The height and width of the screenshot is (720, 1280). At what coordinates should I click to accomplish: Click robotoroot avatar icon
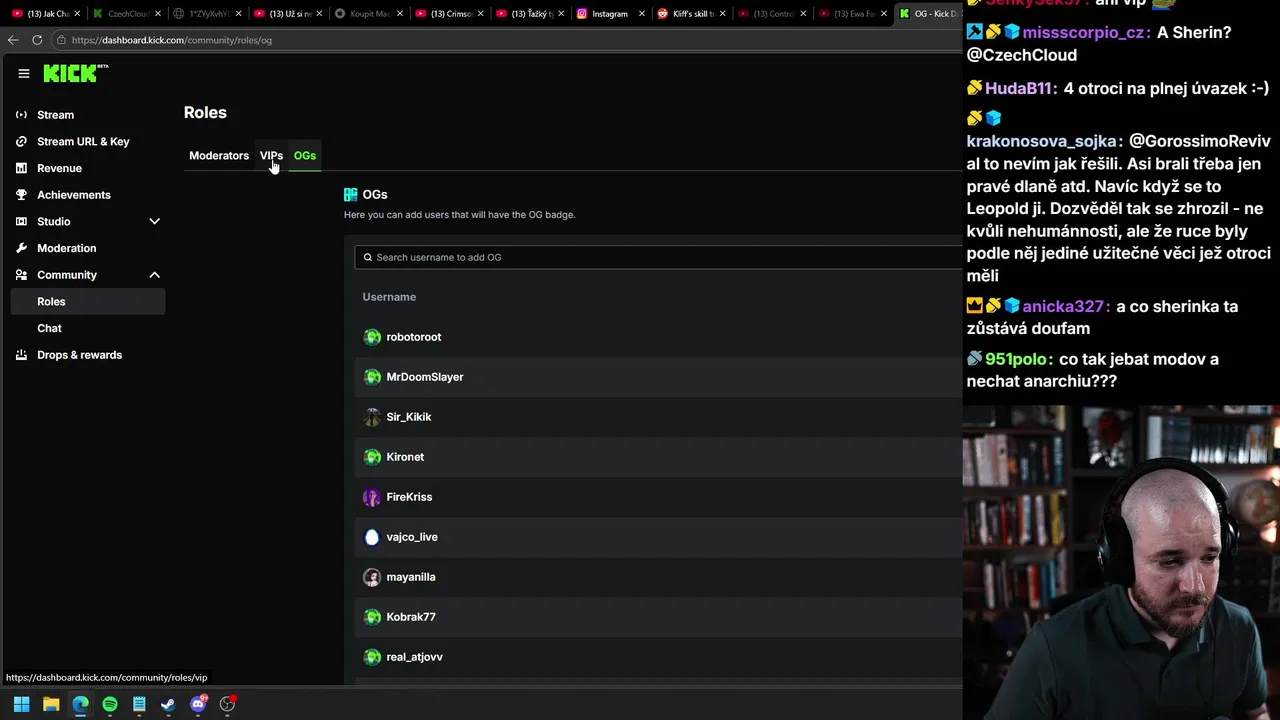click(x=372, y=337)
